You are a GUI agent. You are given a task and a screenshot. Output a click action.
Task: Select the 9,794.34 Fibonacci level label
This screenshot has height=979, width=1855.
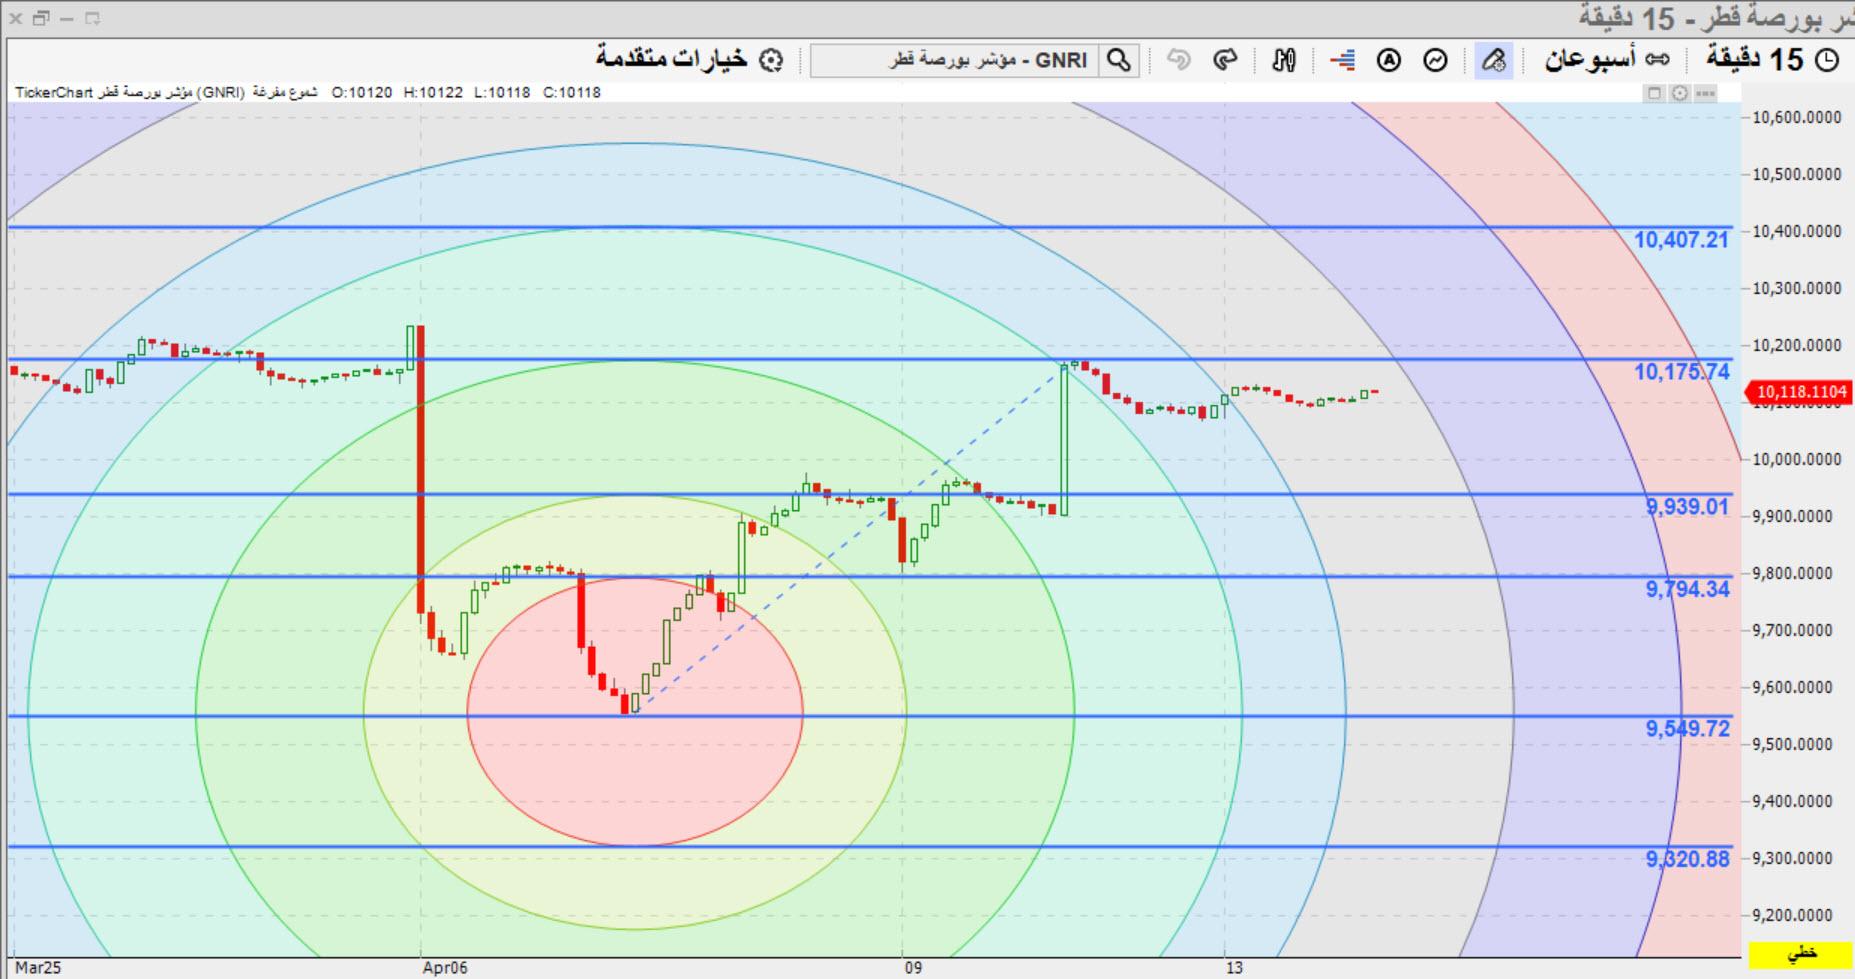(1687, 589)
